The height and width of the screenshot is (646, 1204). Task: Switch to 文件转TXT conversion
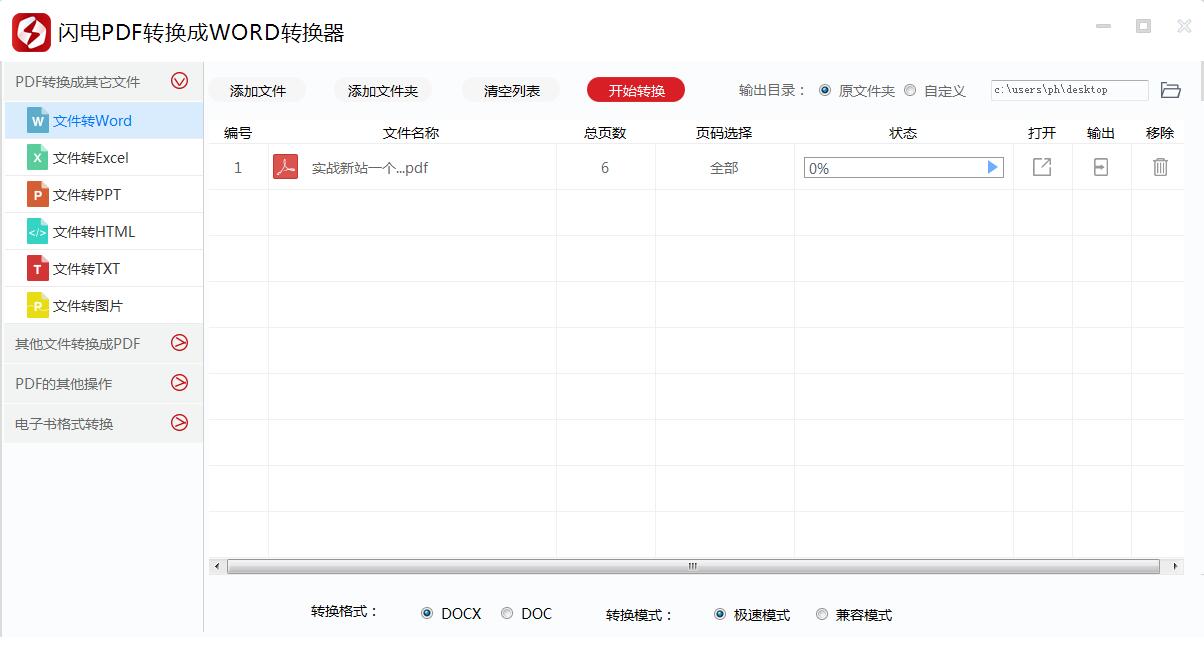88,268
